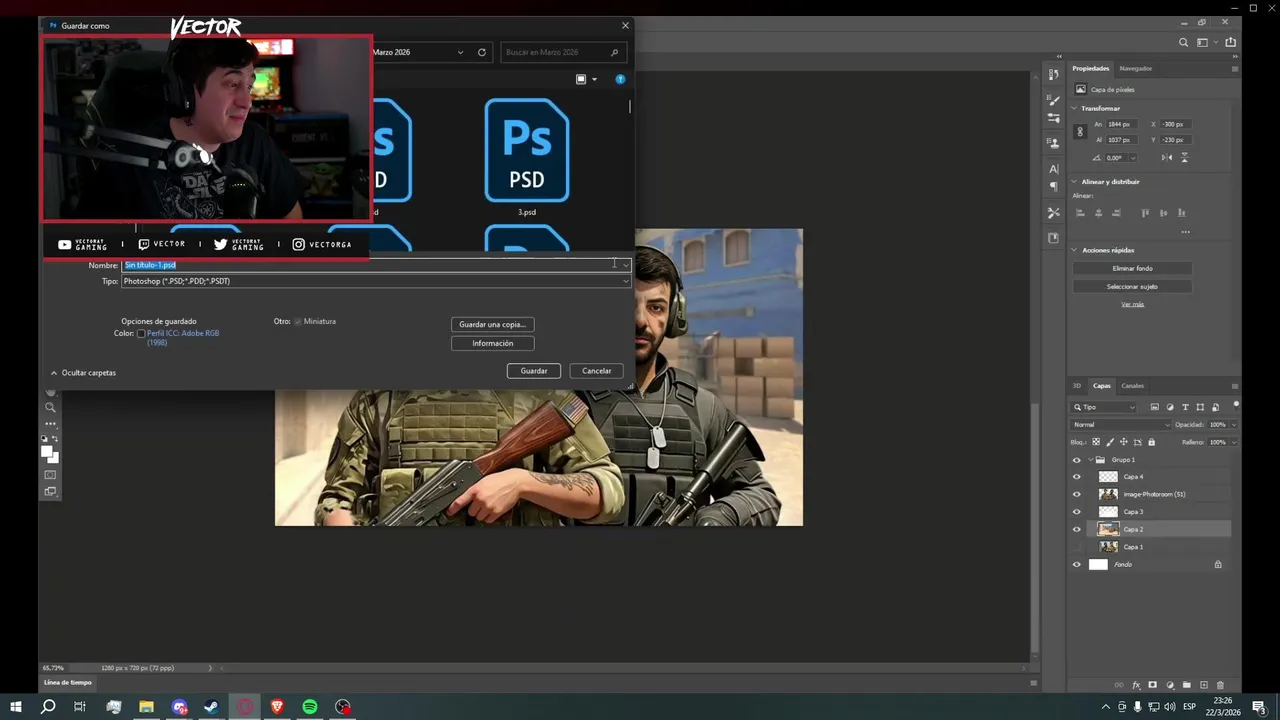Open the view options dropdown in save dialog

(x=594, y=79)
